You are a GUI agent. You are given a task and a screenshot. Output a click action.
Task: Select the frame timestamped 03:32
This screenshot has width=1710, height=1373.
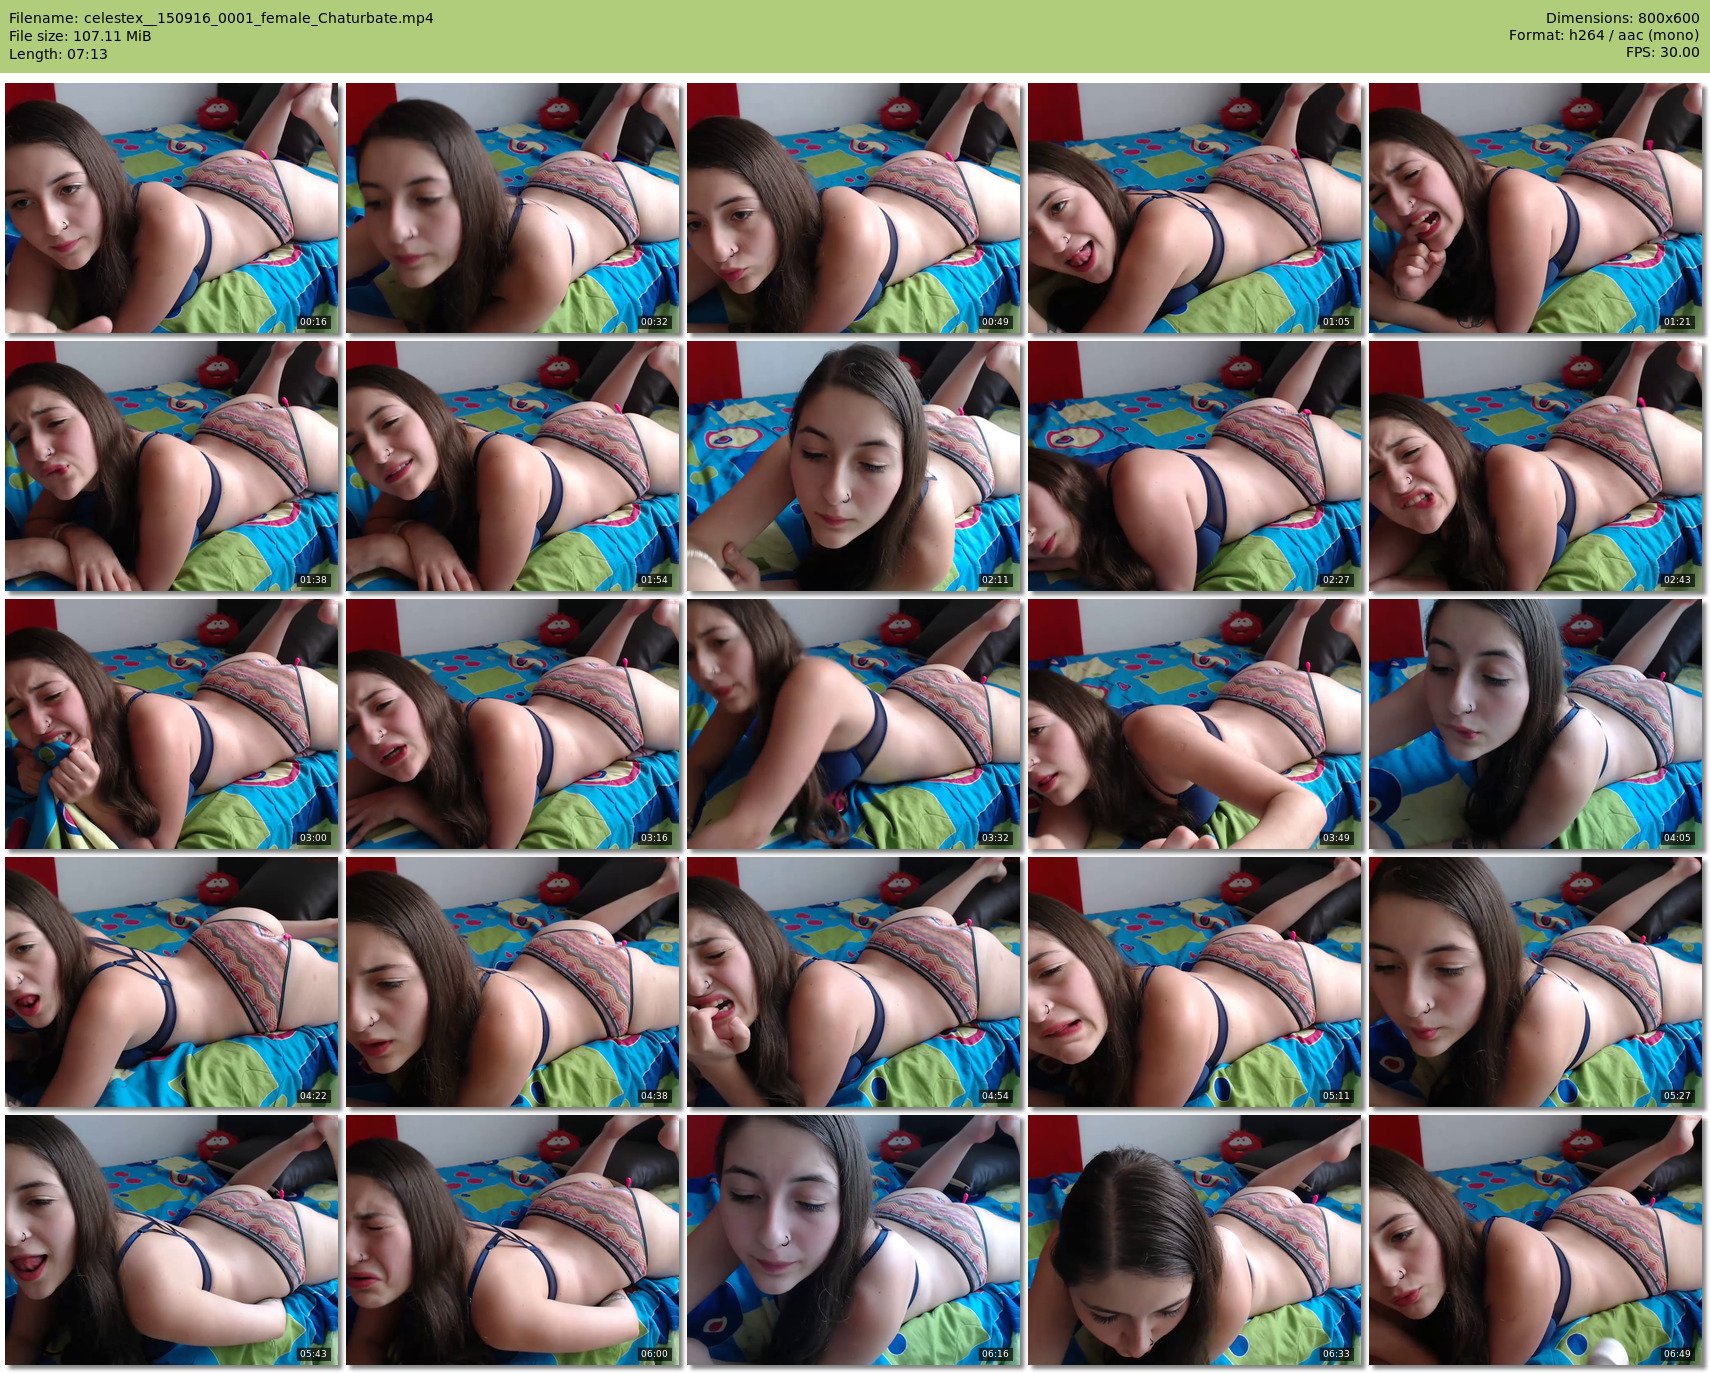point(853,724)
